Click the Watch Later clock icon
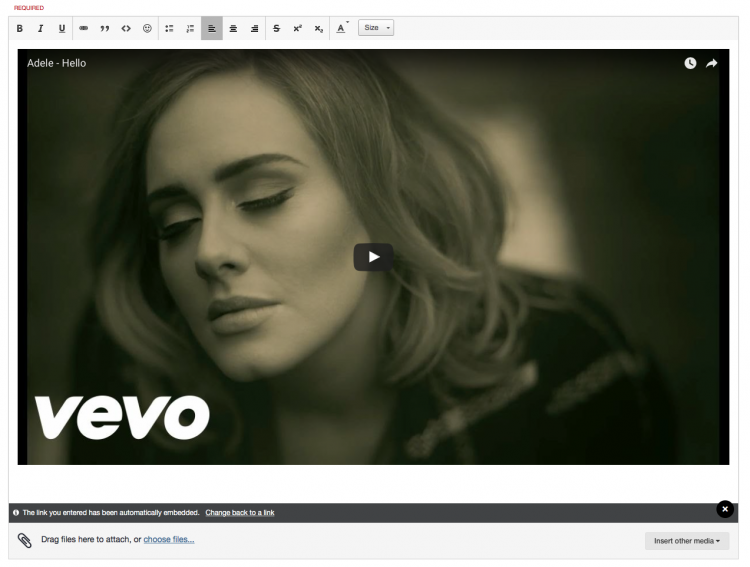Screen dimensions: 750x567 pos(690,63)
